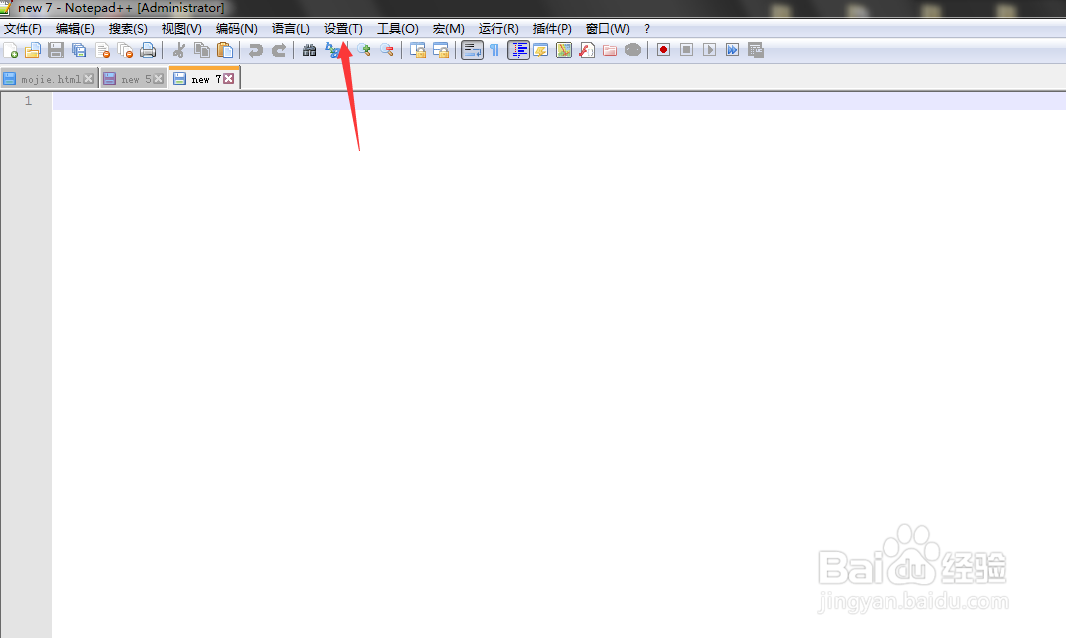The height and width of the screenshot is (638, 1066).
Task: Toggle word wrap
Action: pyautogui.click(x=471, y=49)
